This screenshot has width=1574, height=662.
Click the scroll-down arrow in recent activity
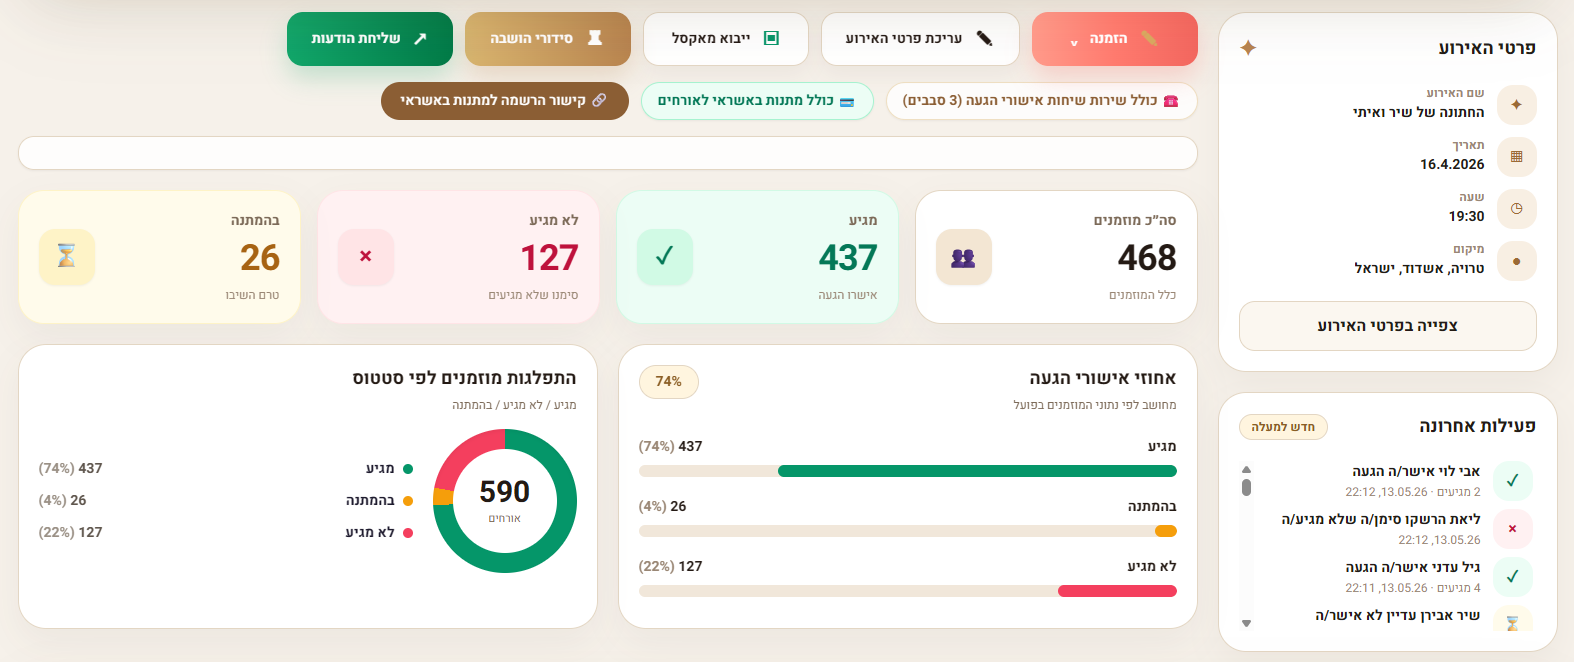1246,623
